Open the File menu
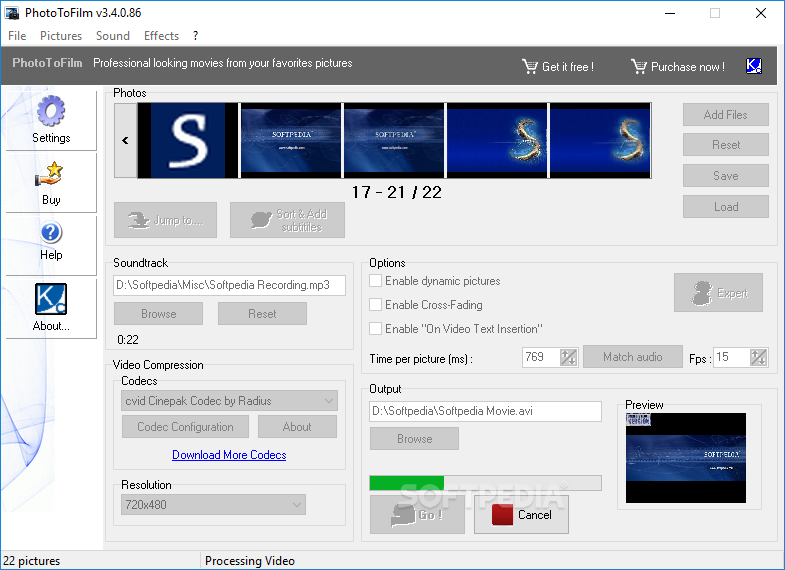Image resolution: width=785 pixels, height=570 pixels. tap(17, 36)
